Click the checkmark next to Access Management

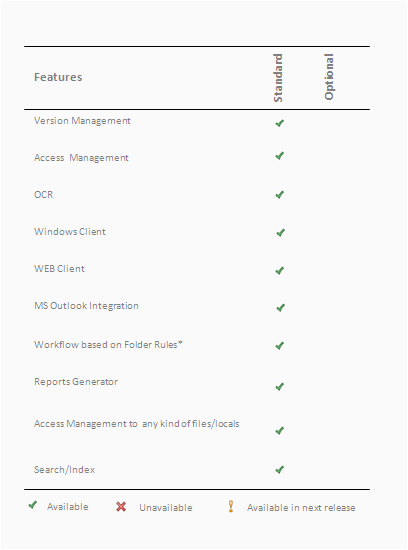coord(280,156)
